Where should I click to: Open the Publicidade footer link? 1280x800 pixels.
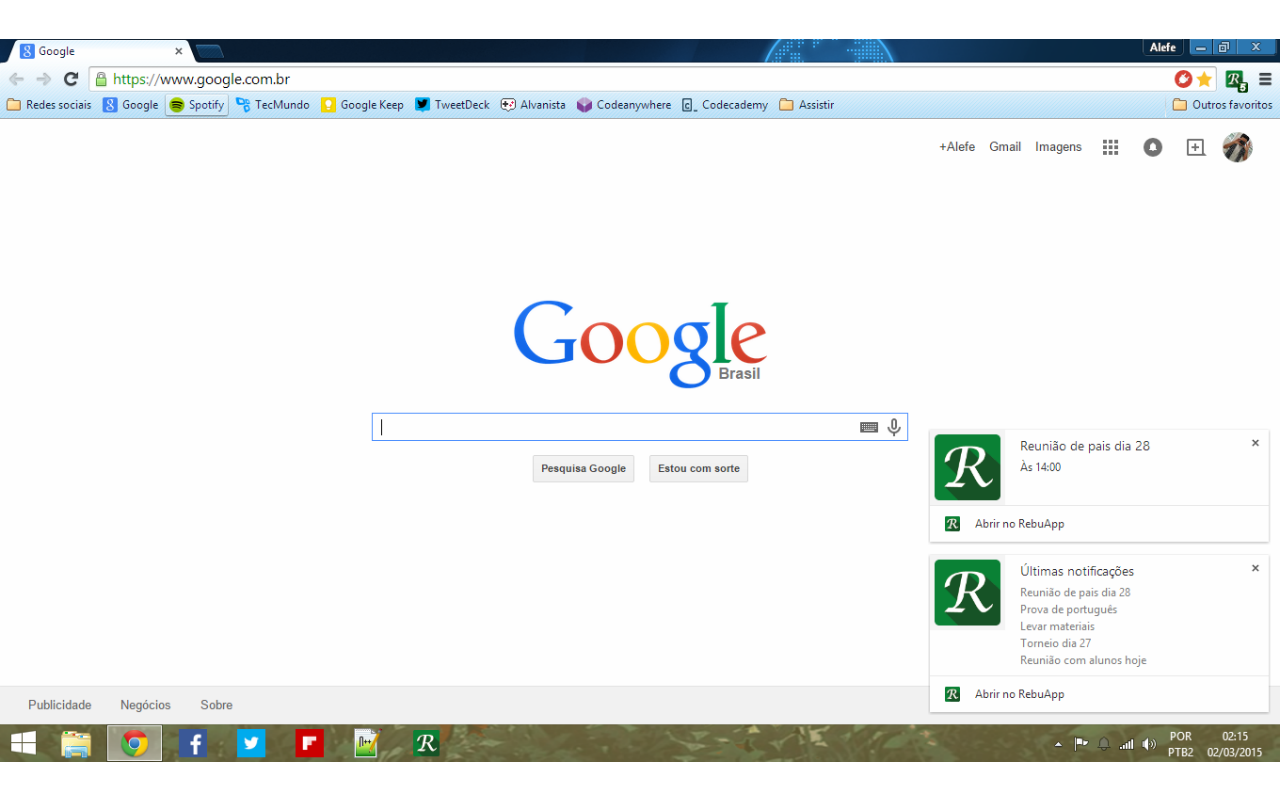click(x=60, y=705)
